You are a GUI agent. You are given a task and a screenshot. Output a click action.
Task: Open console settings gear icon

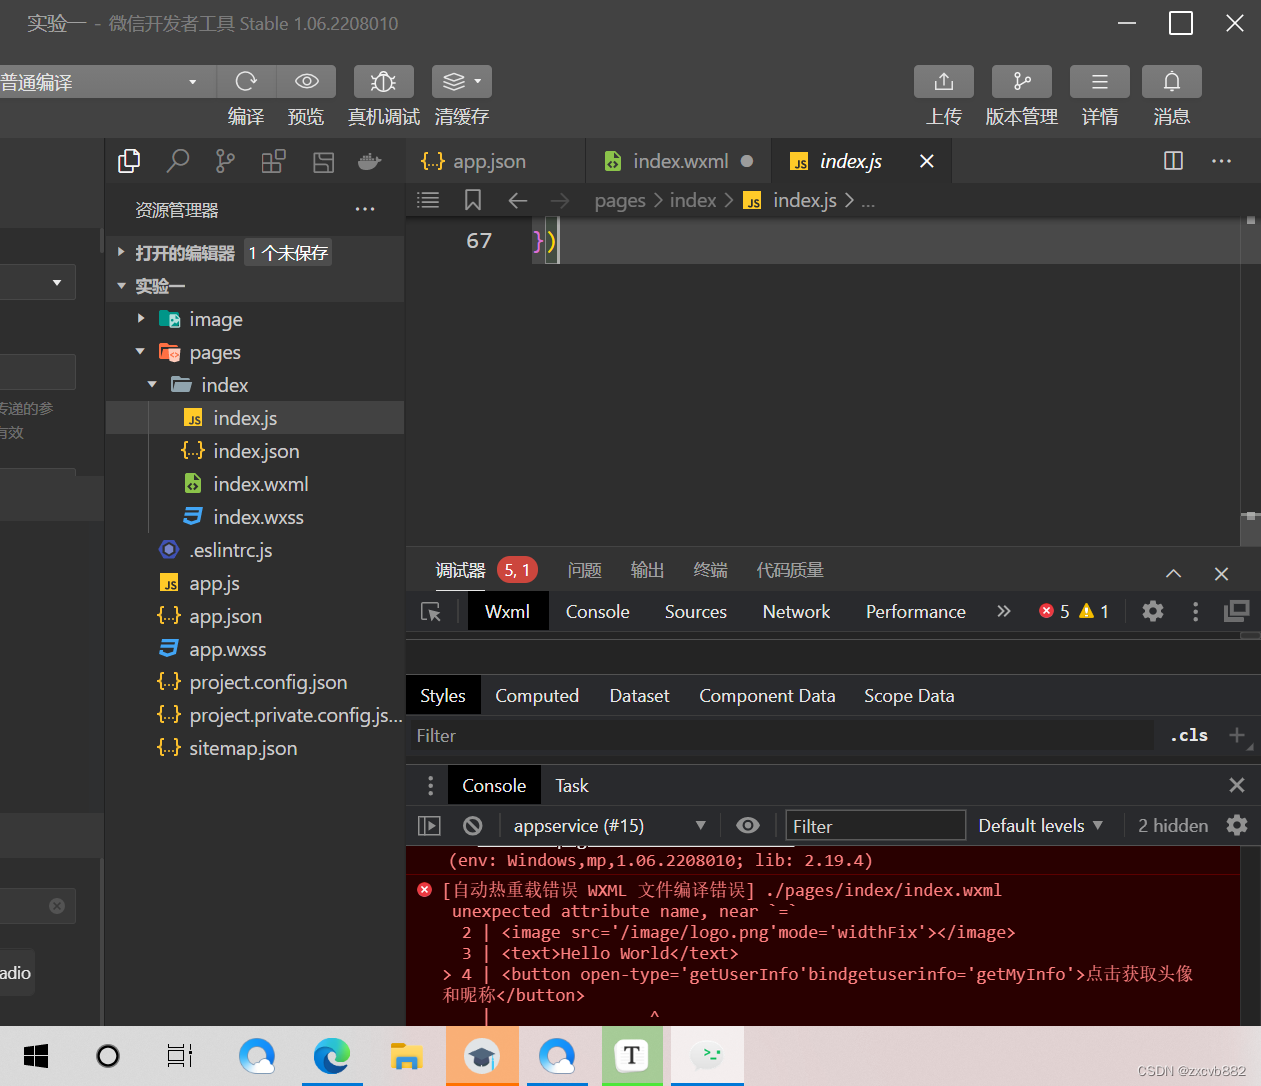[x=1237, y=825]
